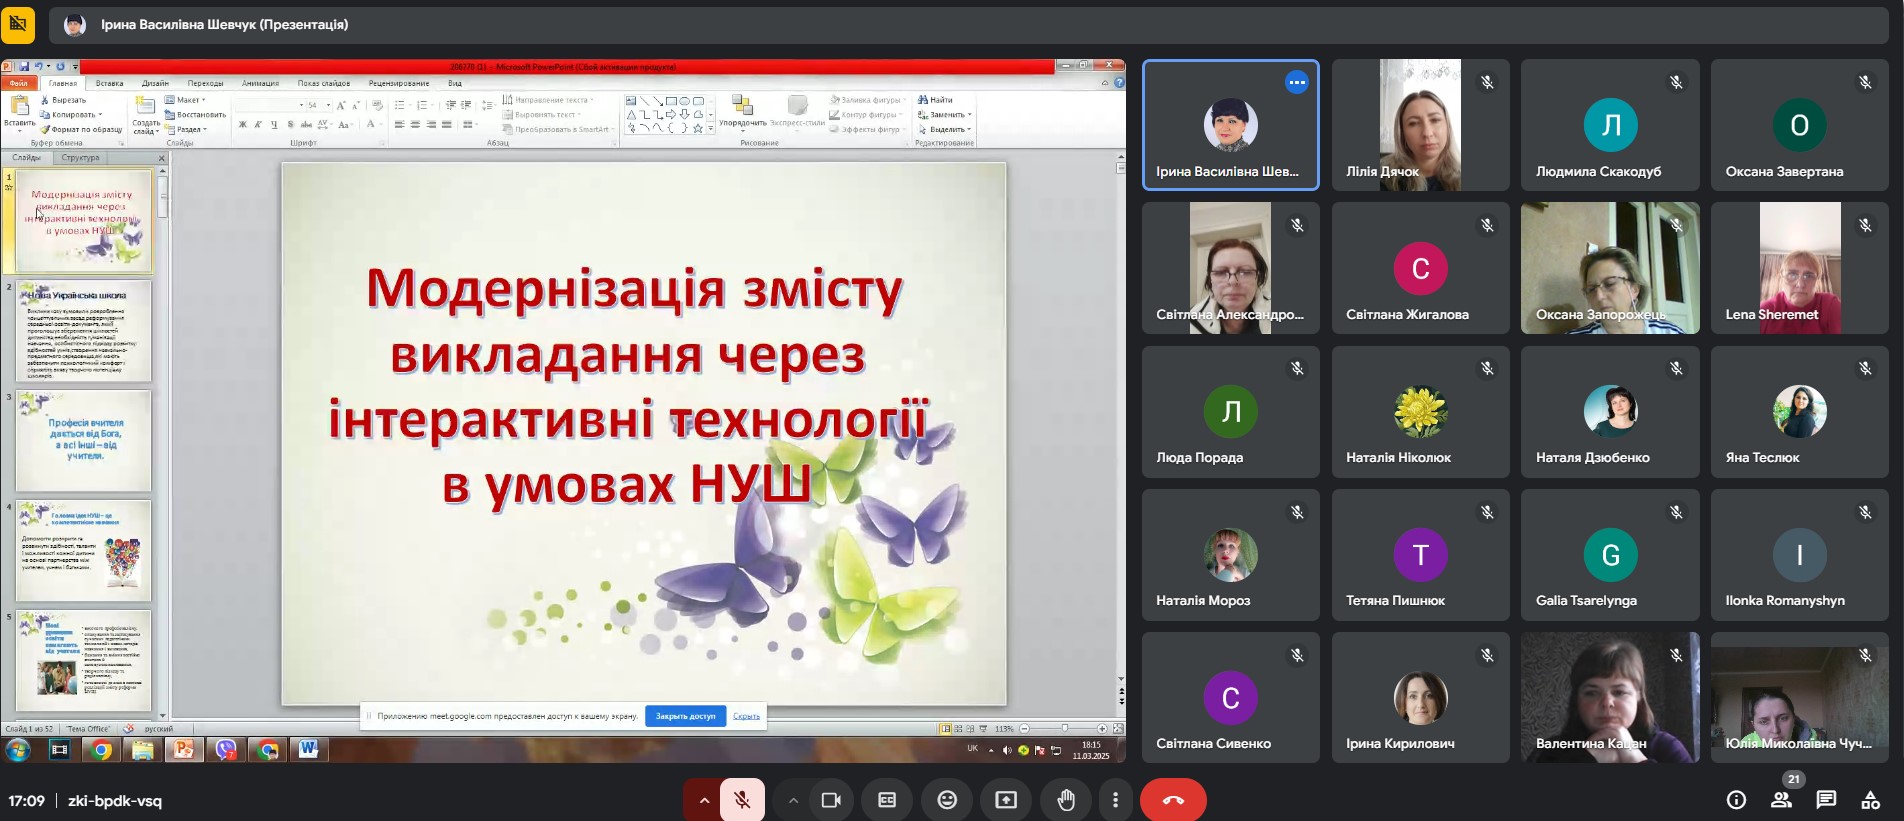Switch to the Анимация ribbon tab
The height and width of the screenshot is (821, 1904).
coord(260,83)
